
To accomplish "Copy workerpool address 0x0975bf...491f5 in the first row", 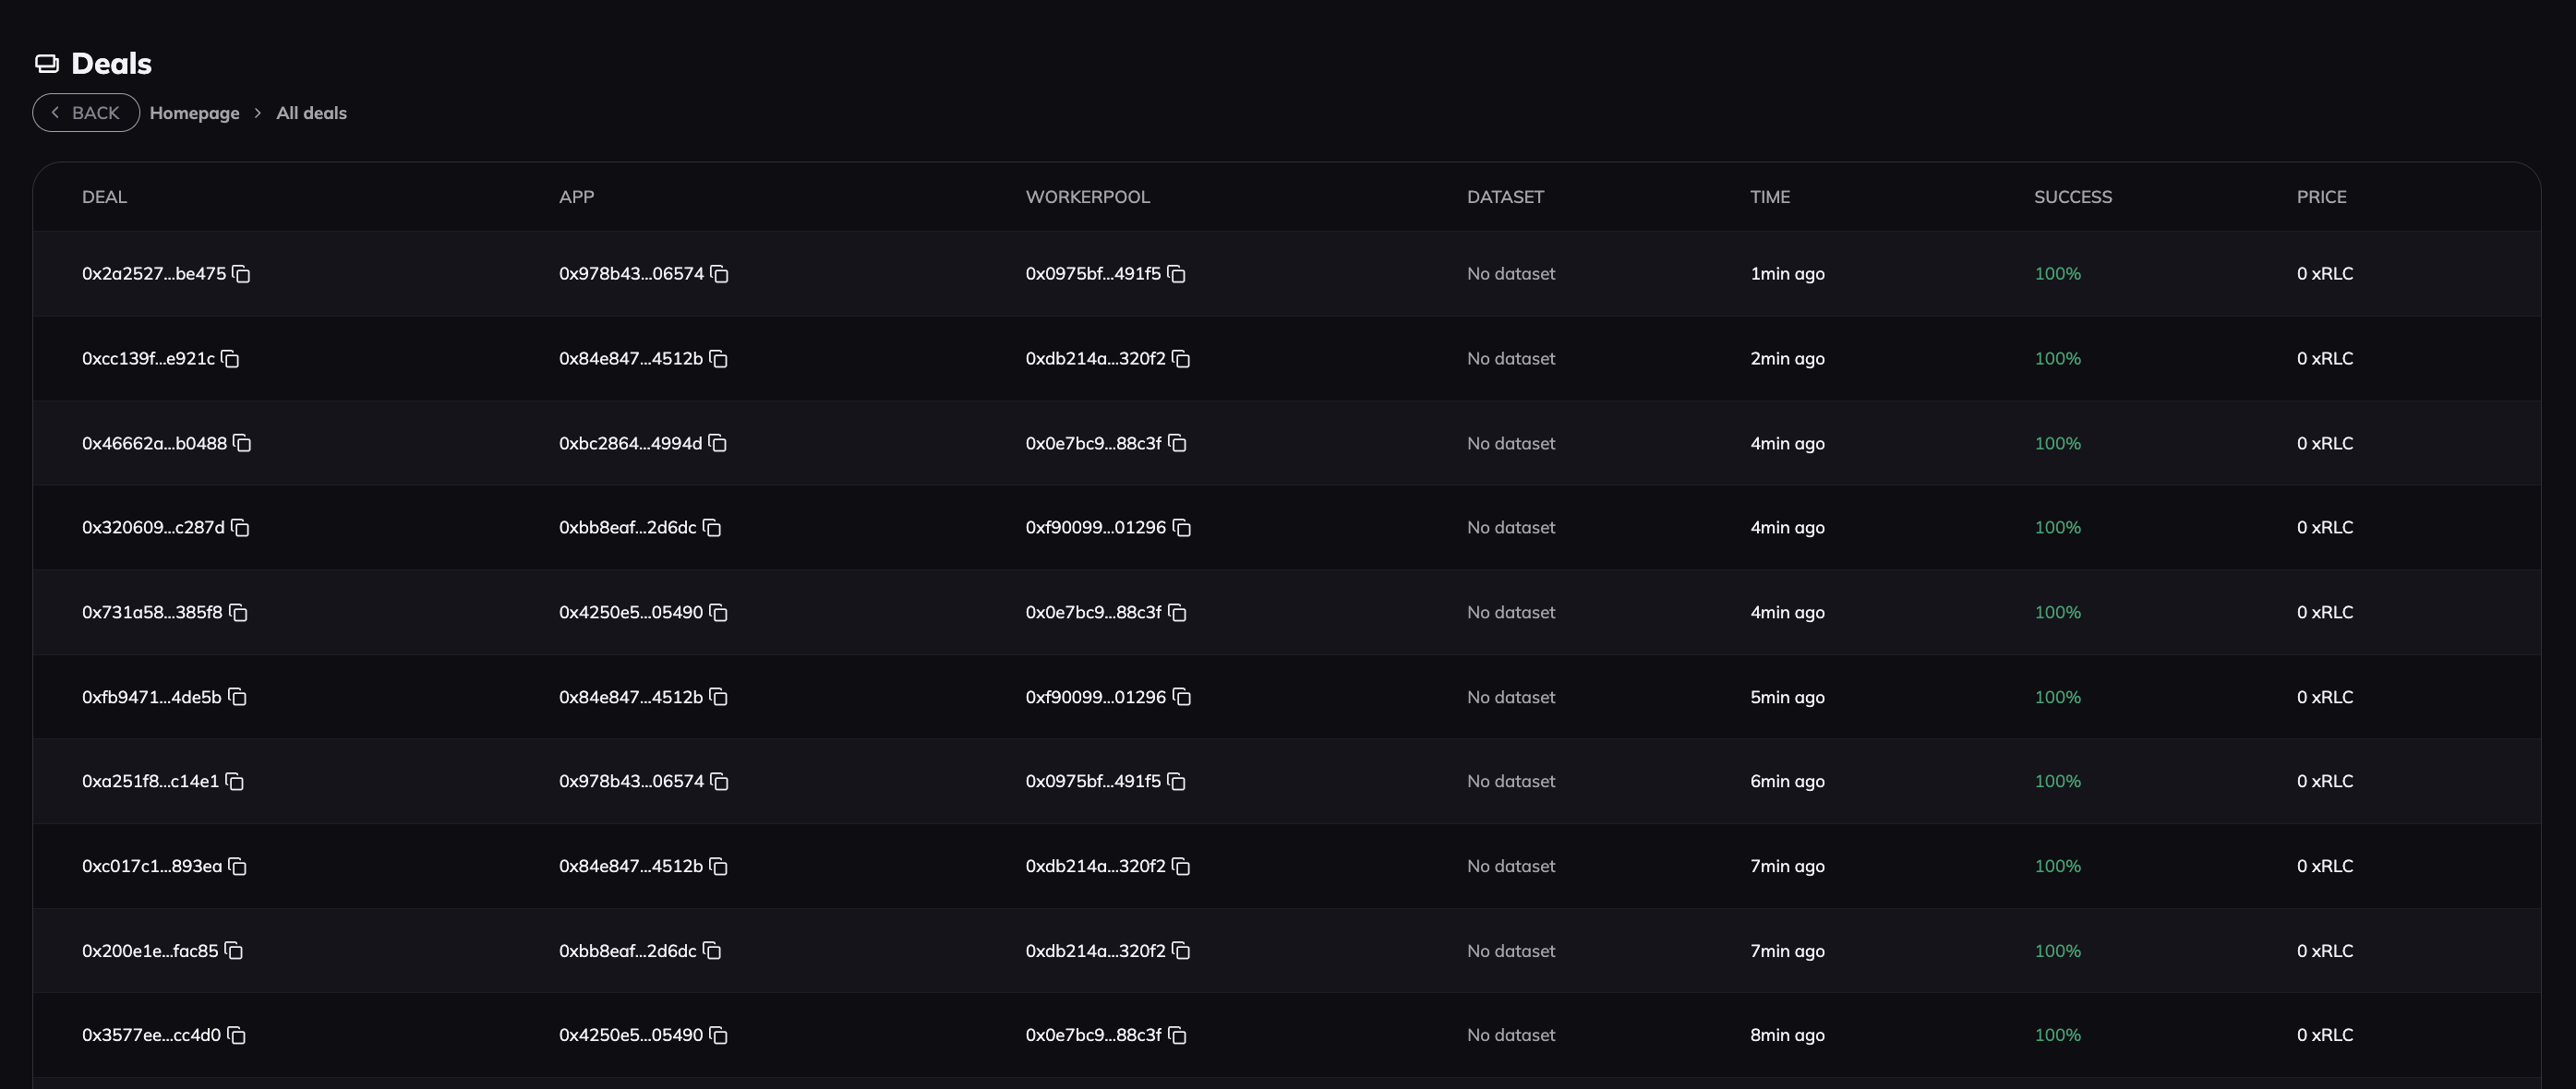I will (x=1176, y=274).
